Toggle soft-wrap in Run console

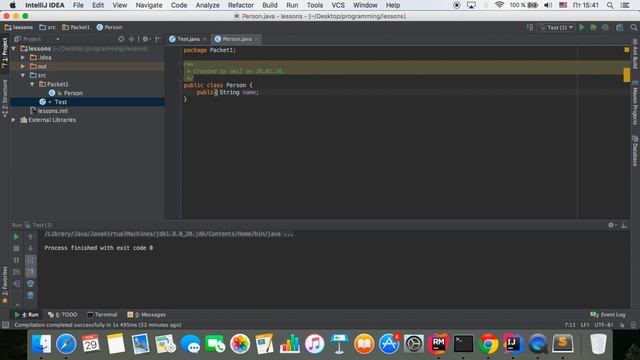pyautogui.click(x=30, y=260)
